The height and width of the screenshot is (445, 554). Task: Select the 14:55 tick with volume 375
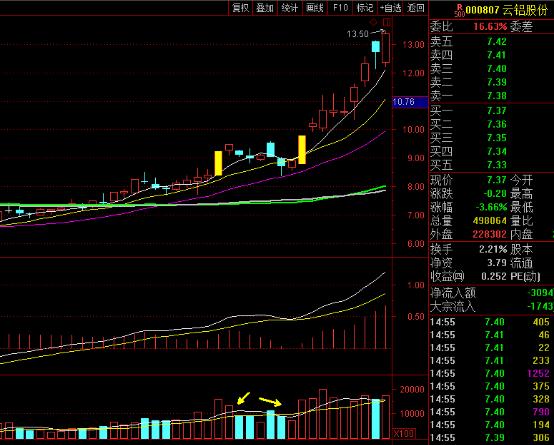point(492,386)
